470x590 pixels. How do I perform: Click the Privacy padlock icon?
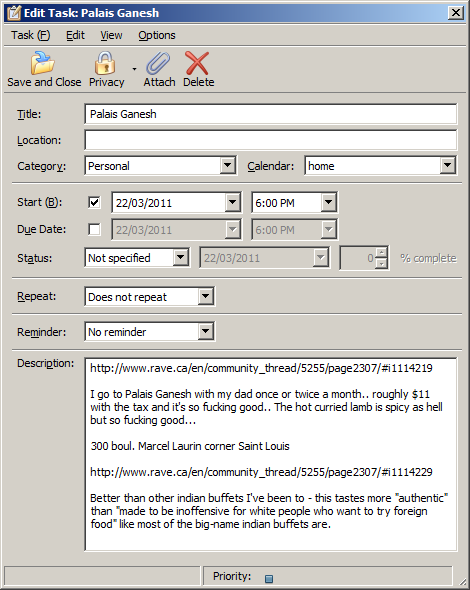[105, 63]
